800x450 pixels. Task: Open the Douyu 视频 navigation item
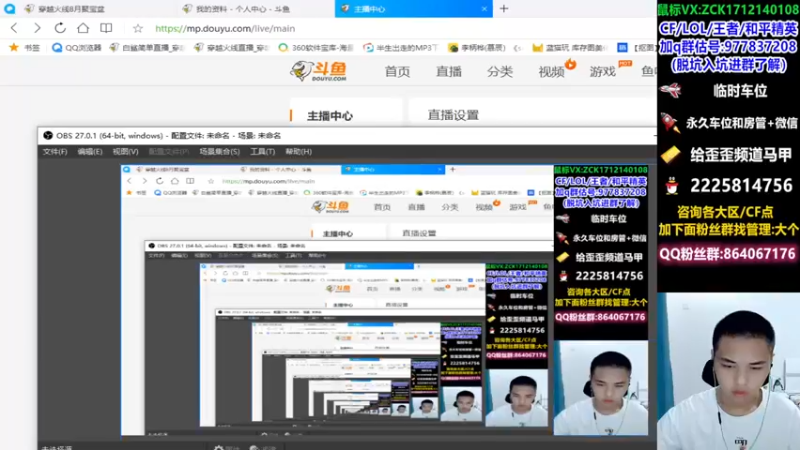point(552,71)
